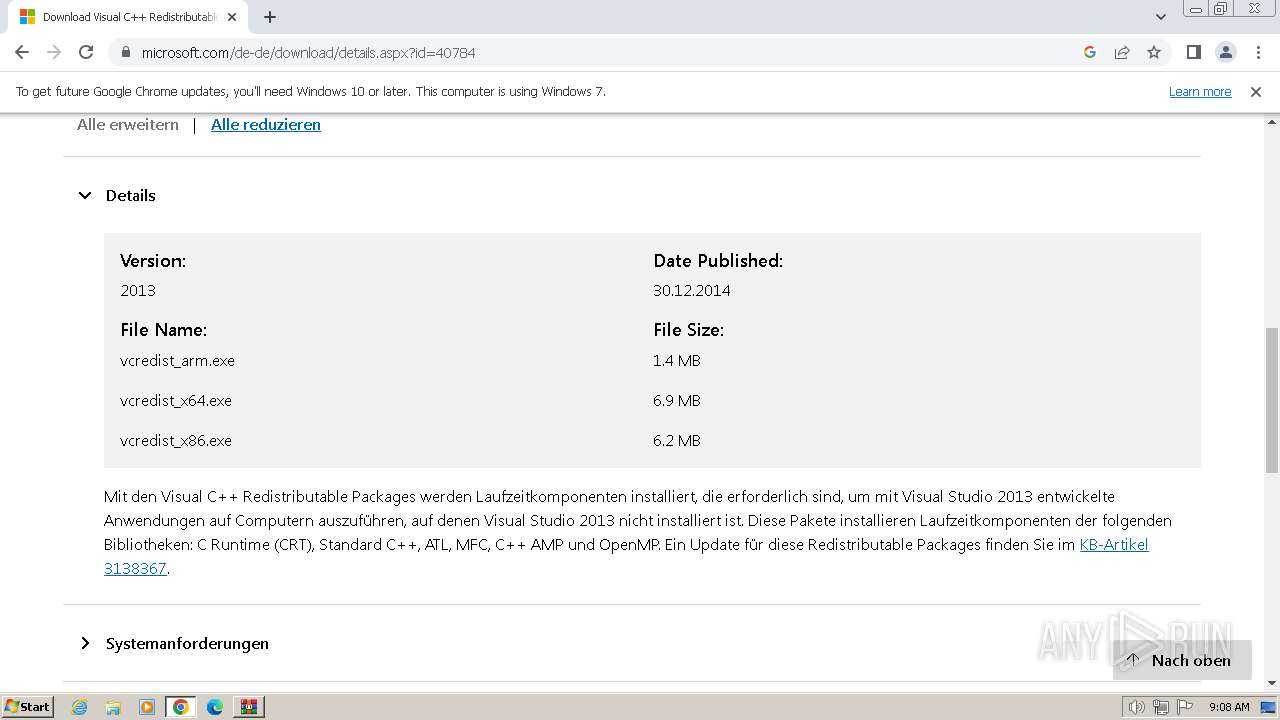Switch to Chrome in taskbar
This screenshot has width=1280, height=720.
(x=181, y=707)
